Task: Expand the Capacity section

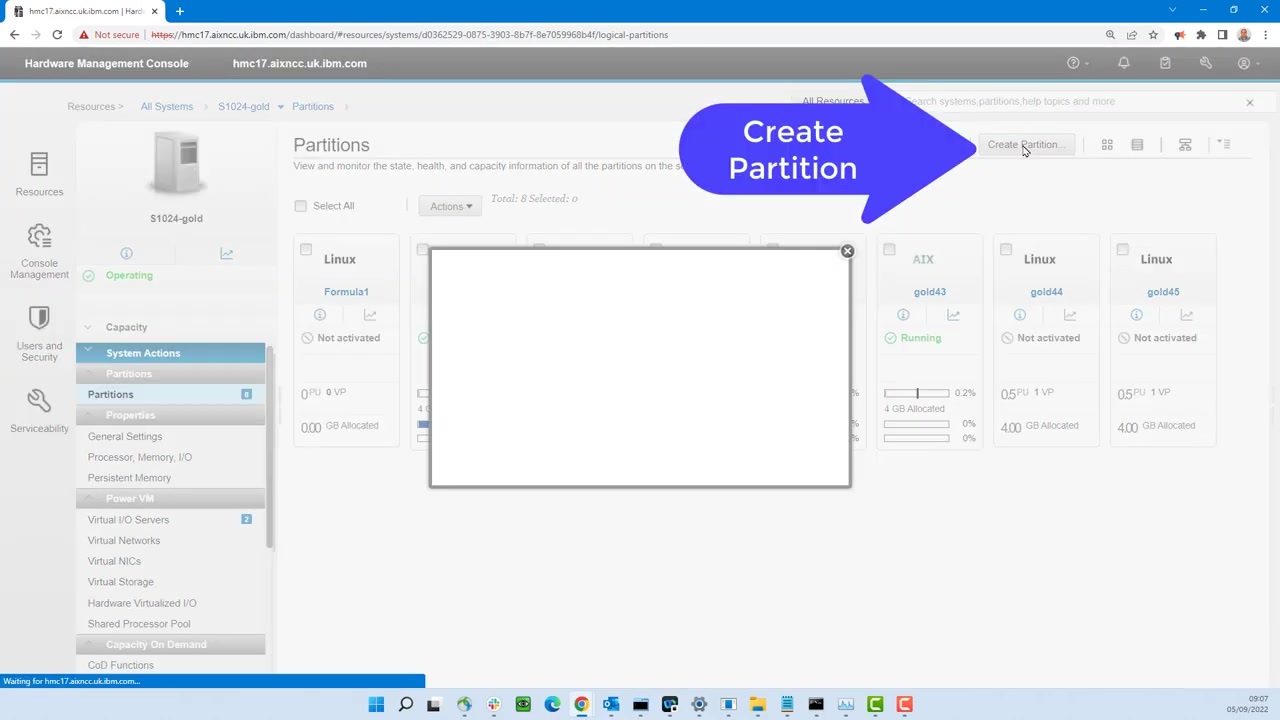Action: [126, 327]
